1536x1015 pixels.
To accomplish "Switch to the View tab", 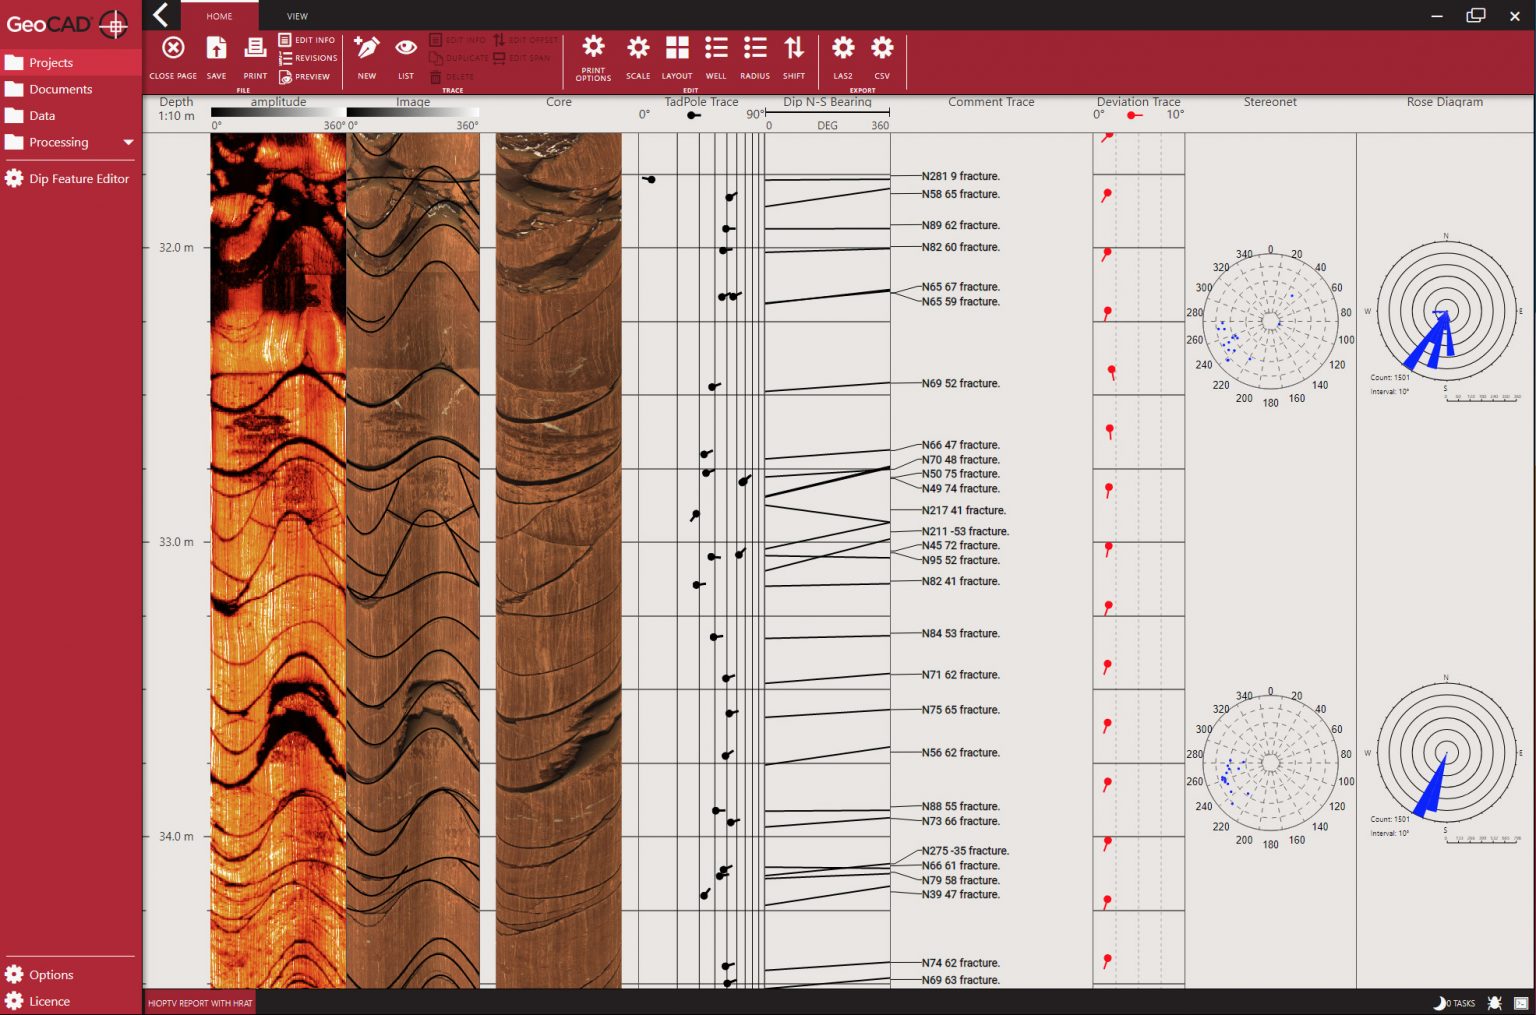I will 297,16.
